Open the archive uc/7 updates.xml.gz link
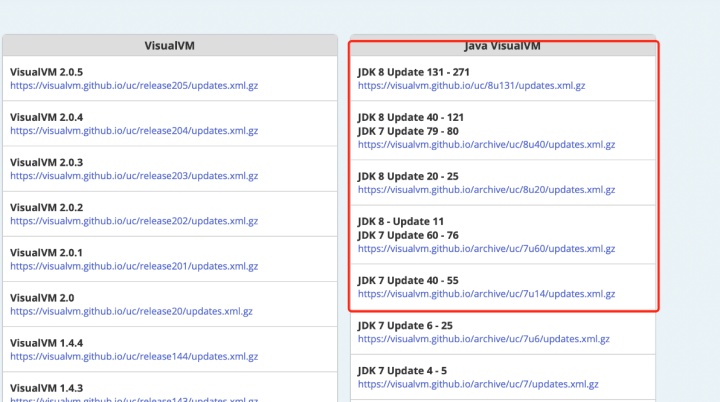Screen dimensions: 720x402 pos(478,384)
